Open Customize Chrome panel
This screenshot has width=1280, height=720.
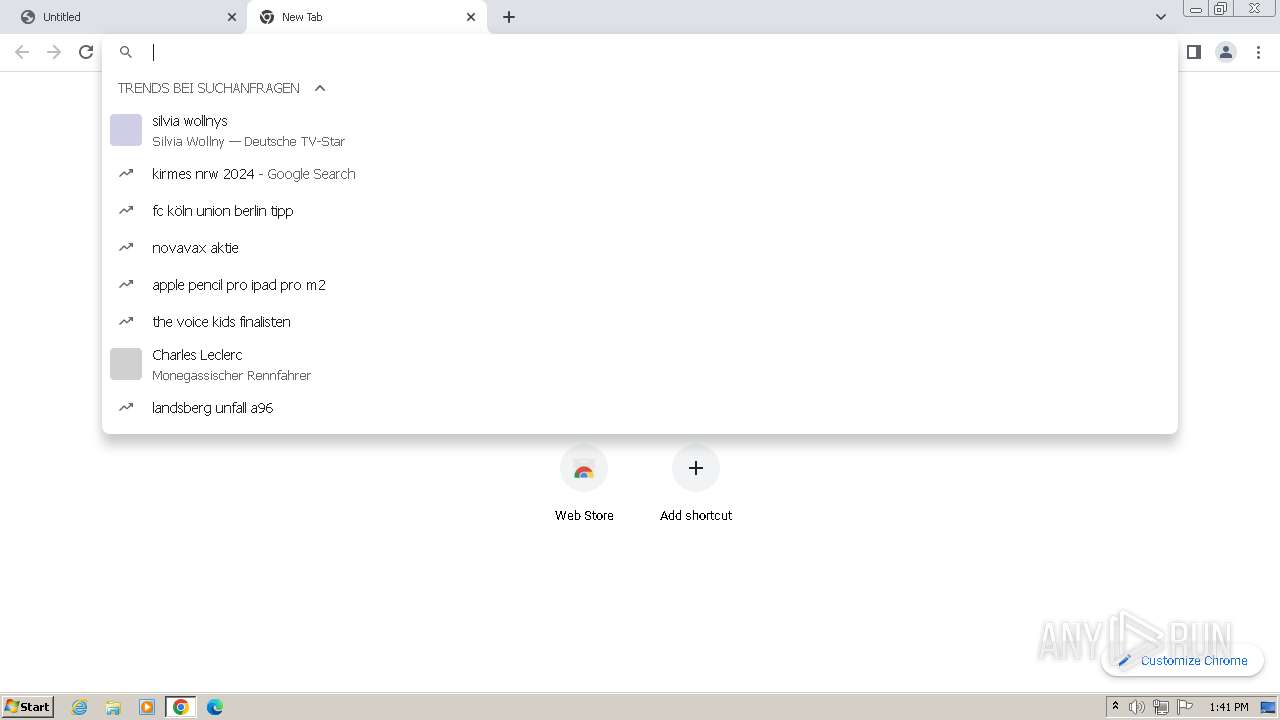(x=1183, y=660)
